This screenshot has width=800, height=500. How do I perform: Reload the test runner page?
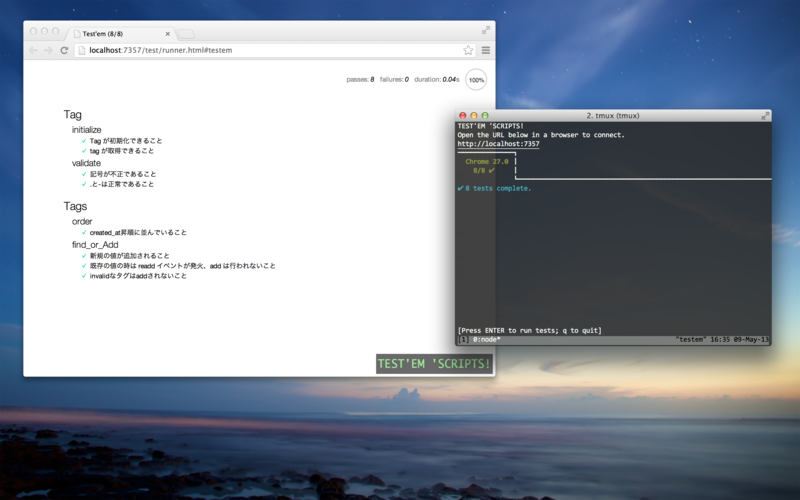tap(64, 50)
